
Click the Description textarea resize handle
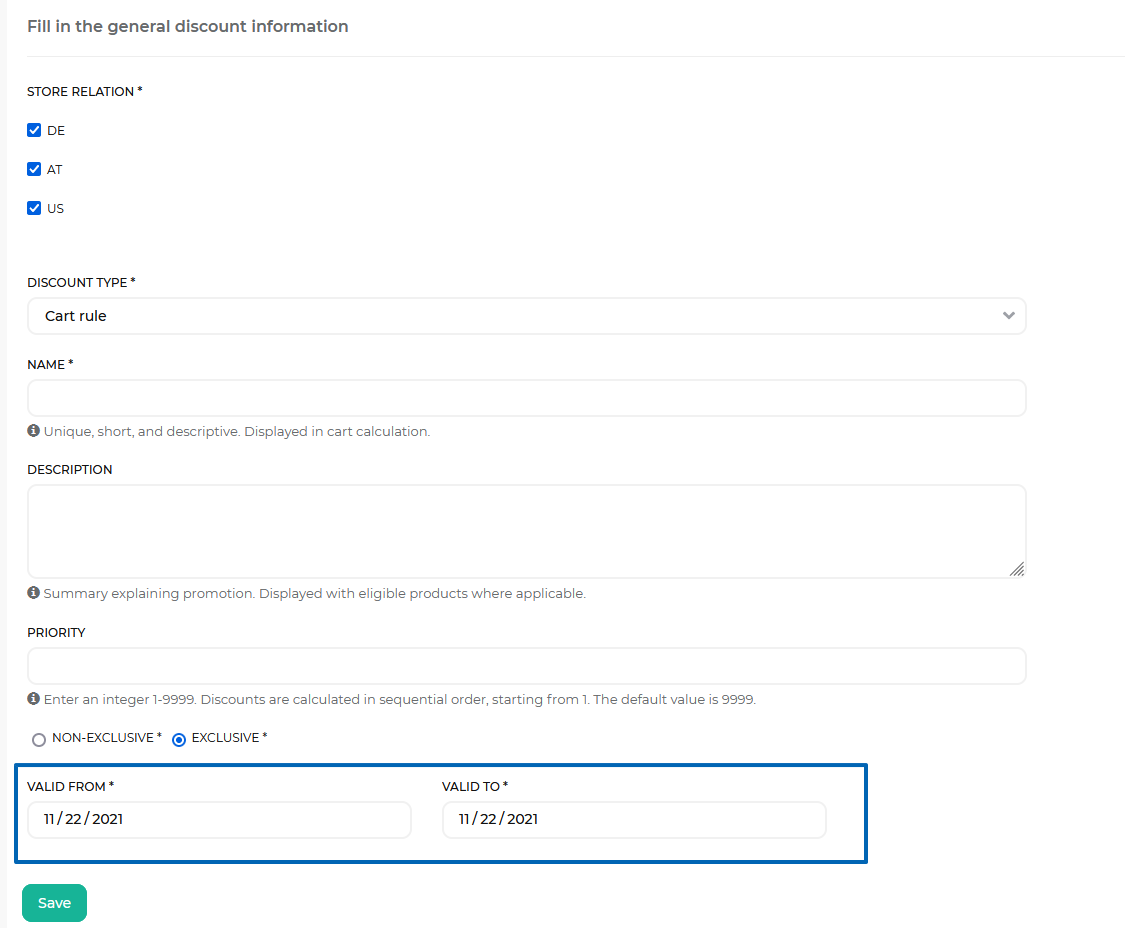click(x=1017, y=569)
